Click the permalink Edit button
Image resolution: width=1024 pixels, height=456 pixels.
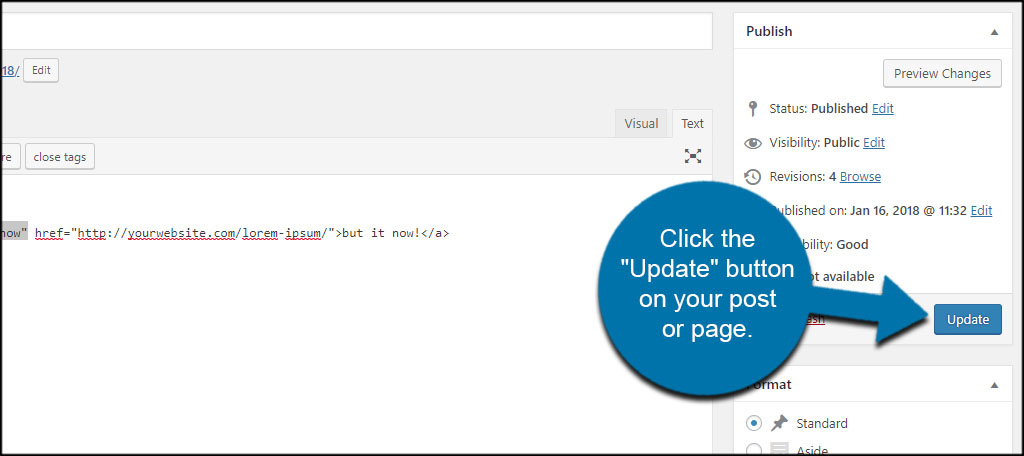[x=41, y=71]
